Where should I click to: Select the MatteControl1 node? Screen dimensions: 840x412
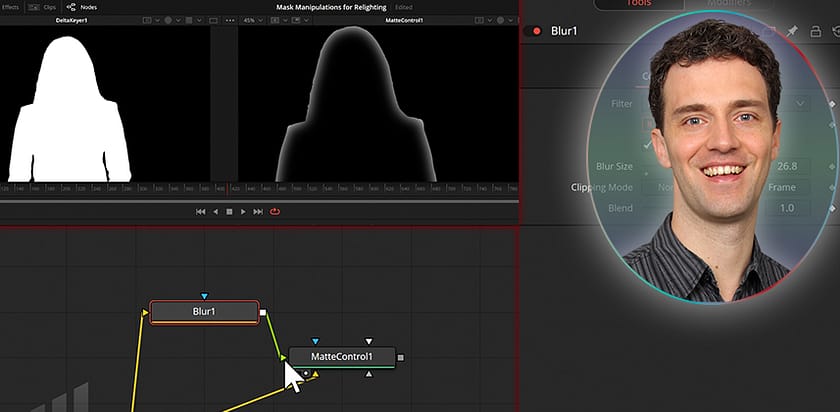(342, 357)
